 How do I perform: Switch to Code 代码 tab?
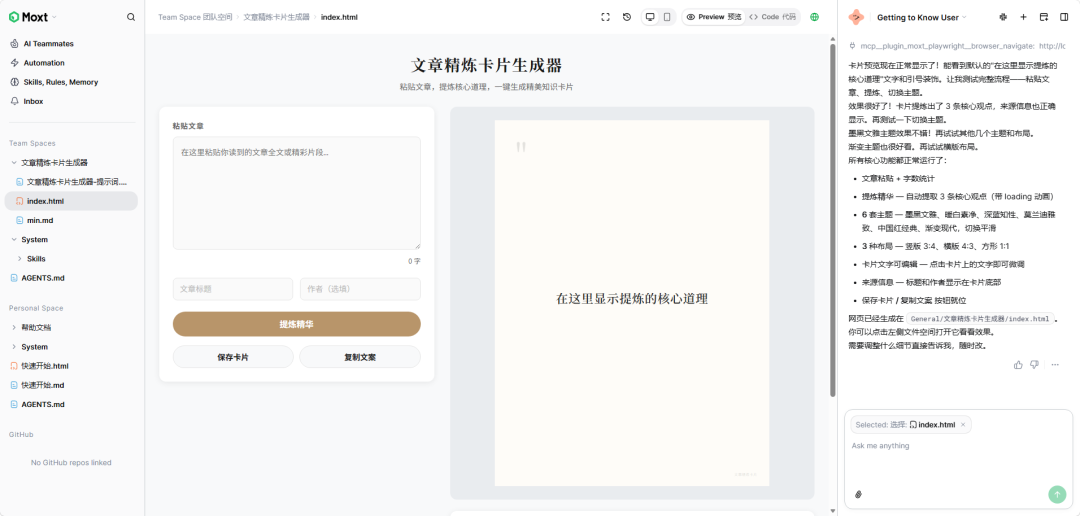tap(772, 17)
